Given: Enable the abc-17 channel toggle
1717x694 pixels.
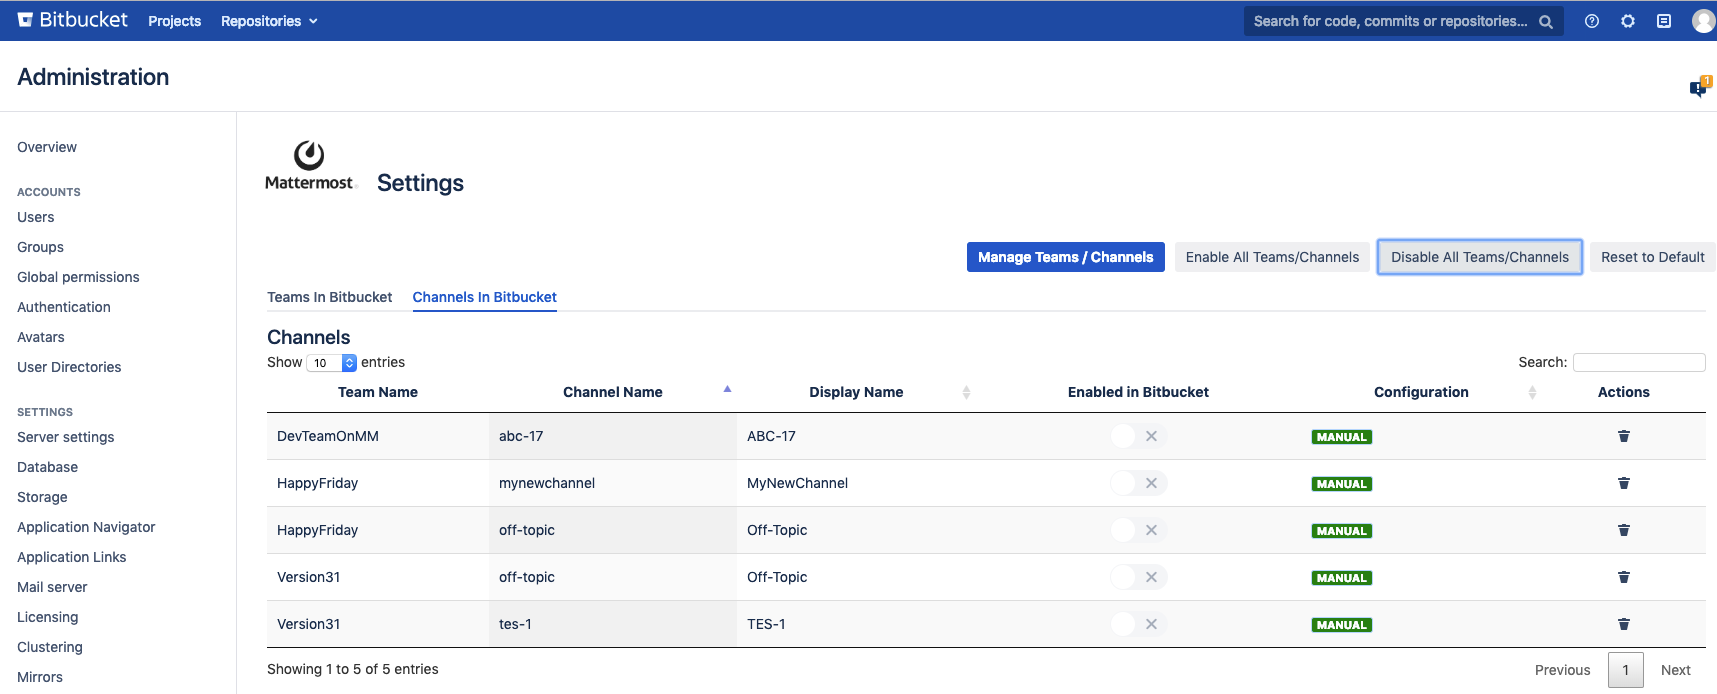Looking at the screenshot, I should (x=1138, y=436).
